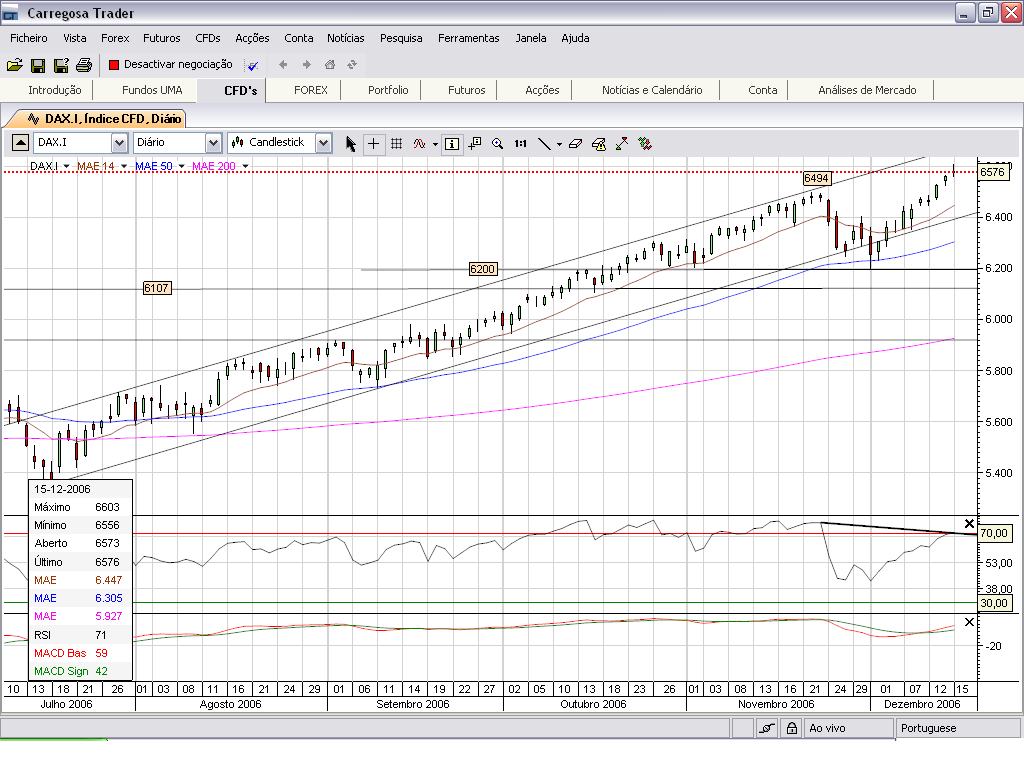Click the refresh navigation icon

352,64
